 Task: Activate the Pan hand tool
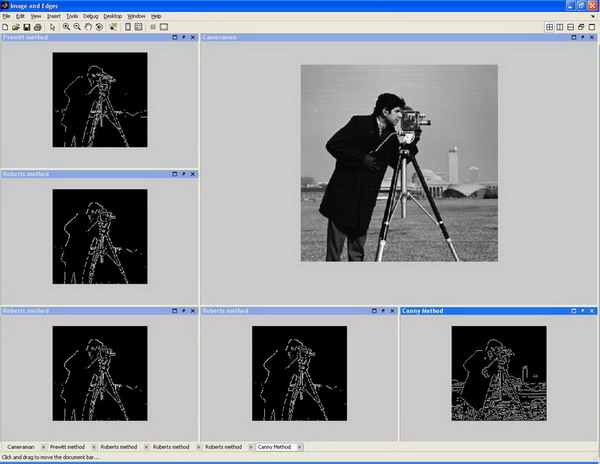pos(88,27)
